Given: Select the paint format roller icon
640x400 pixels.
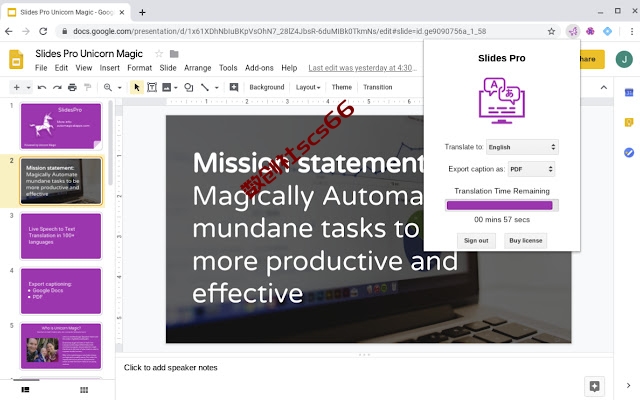Looking at the screenshot, I should [x=87, y=87].
